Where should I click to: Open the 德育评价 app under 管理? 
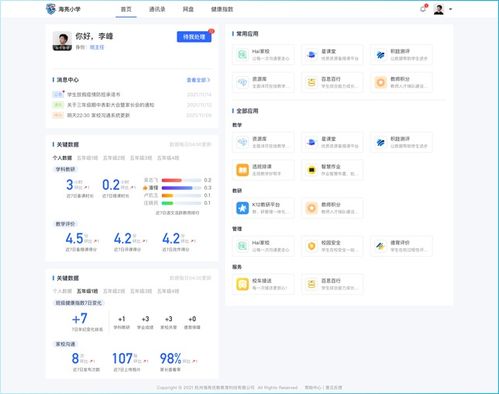tap(401, 246)
